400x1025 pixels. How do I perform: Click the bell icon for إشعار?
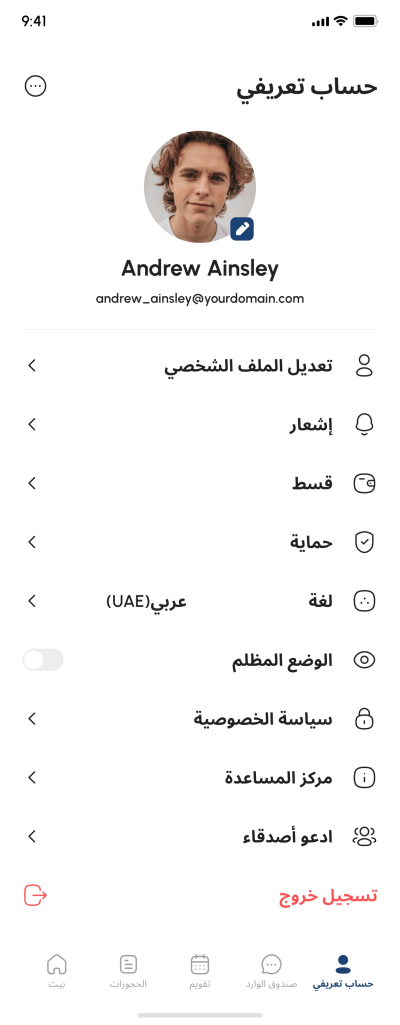tap(364, 425)
